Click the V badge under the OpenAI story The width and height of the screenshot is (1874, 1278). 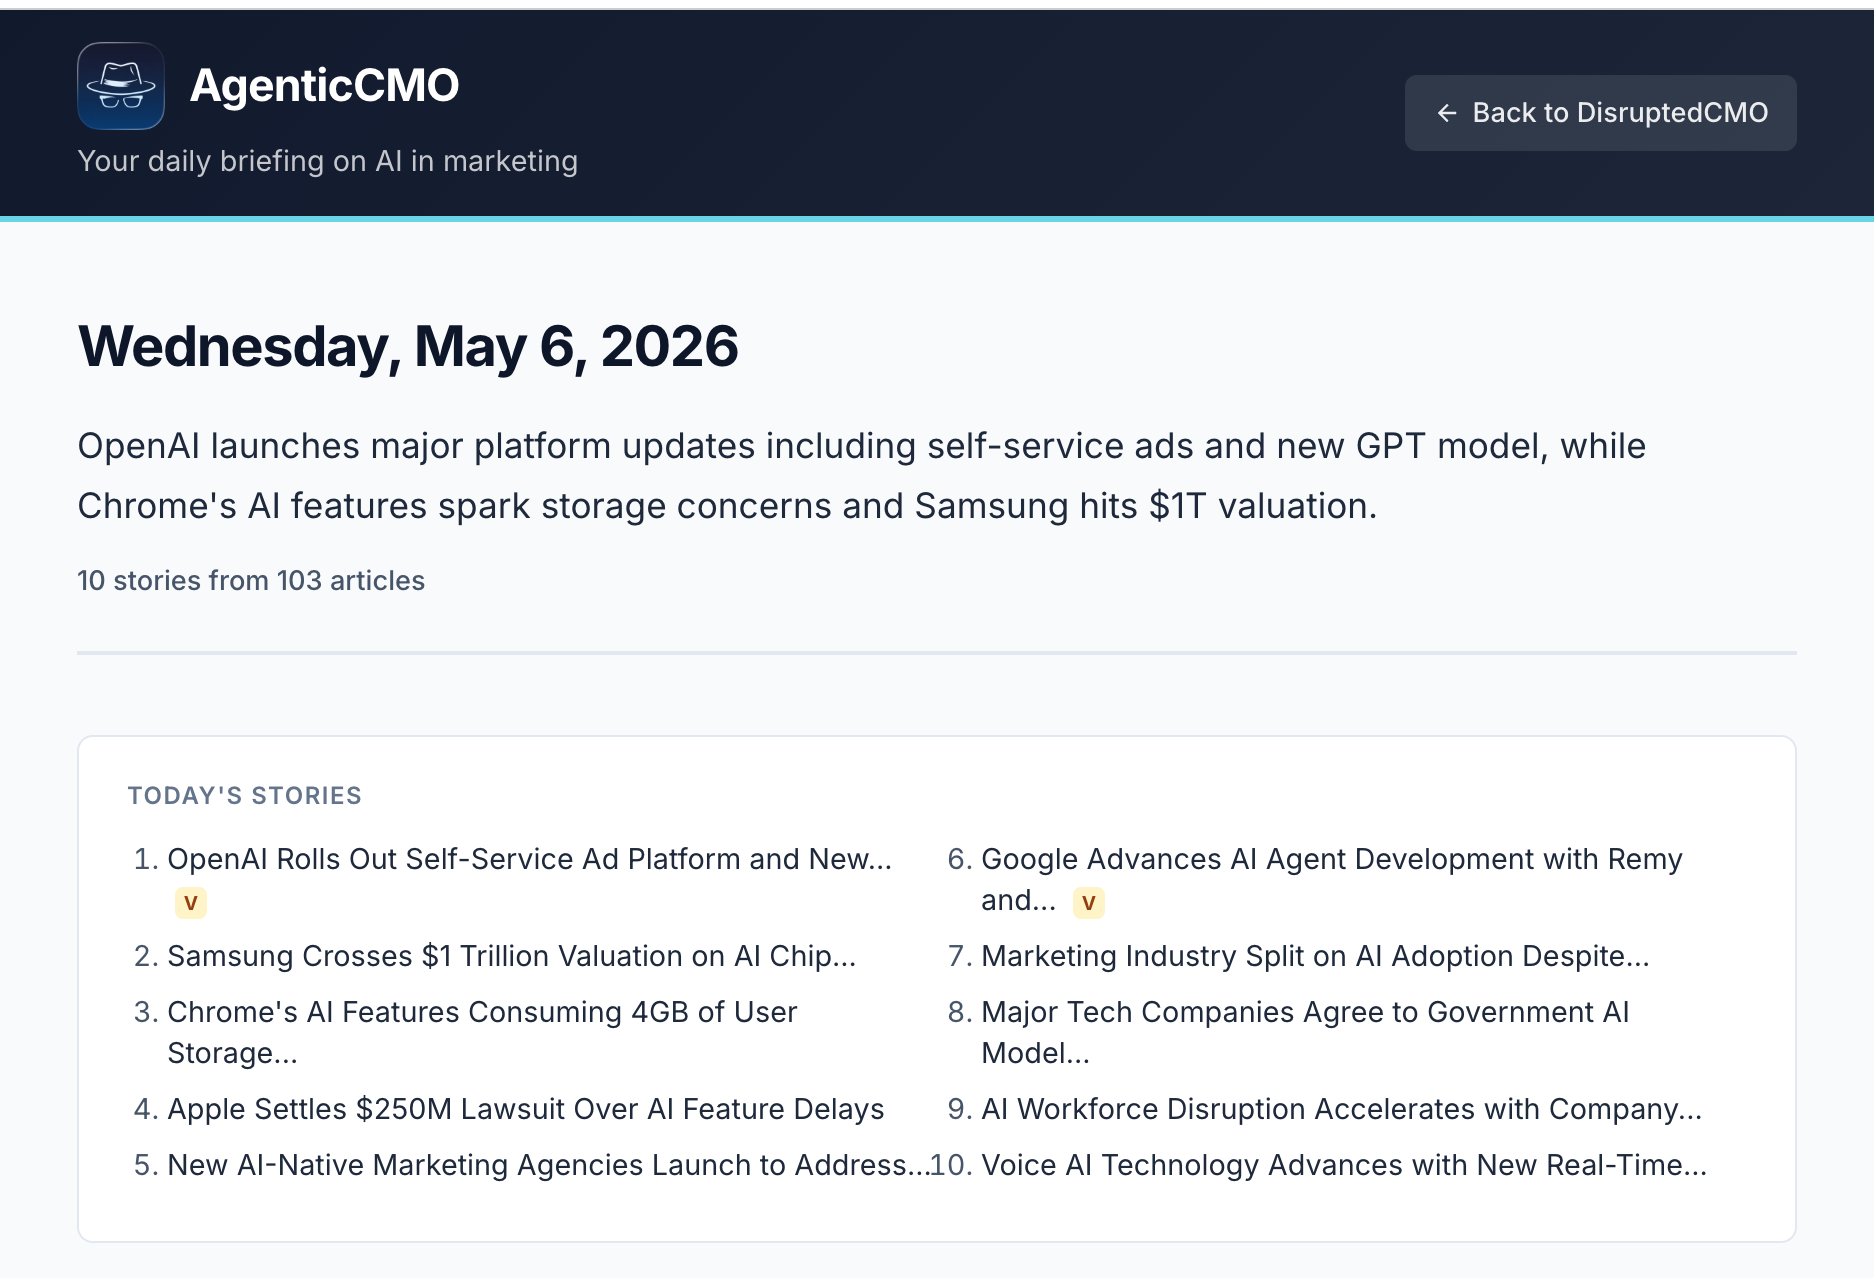pyautogui.click(x=191, y=903)
